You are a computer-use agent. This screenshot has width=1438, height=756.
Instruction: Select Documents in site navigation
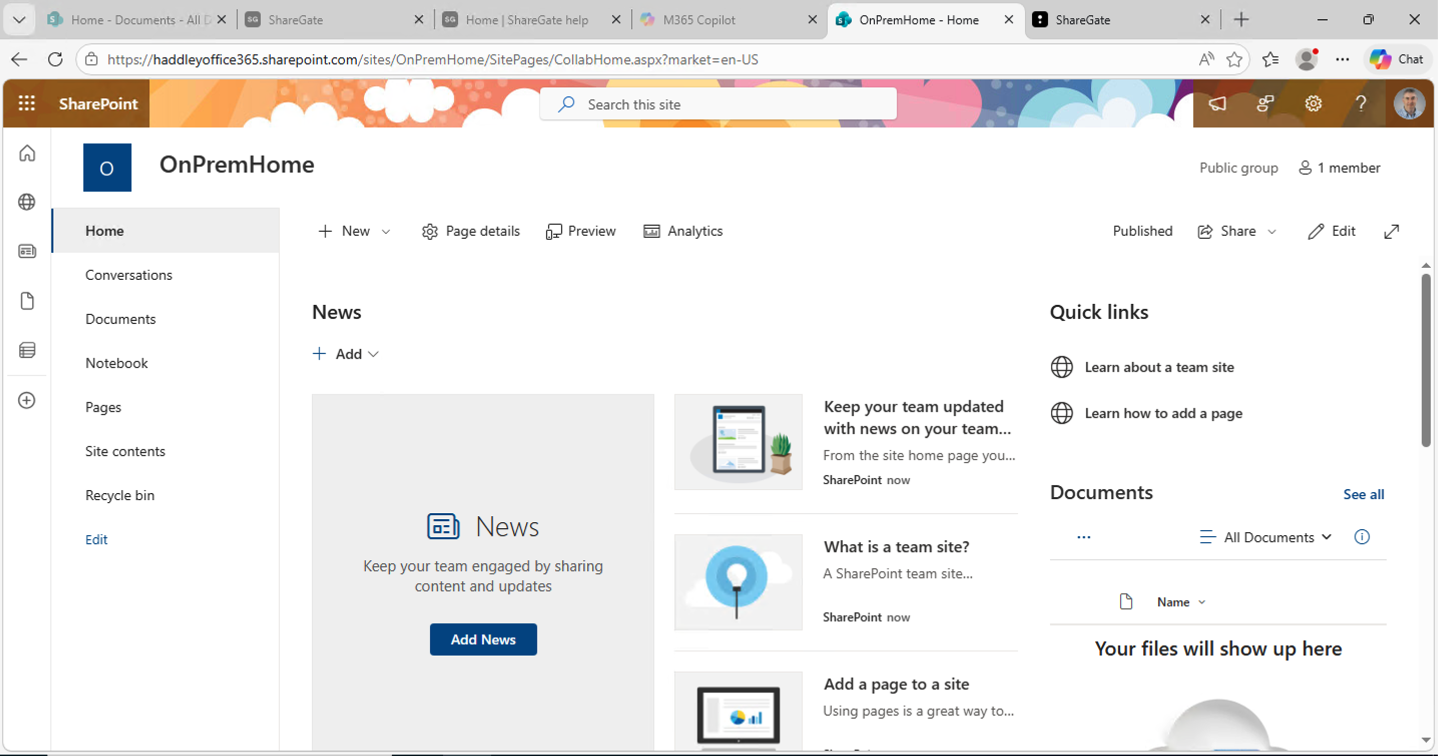(x=120, y=319)
